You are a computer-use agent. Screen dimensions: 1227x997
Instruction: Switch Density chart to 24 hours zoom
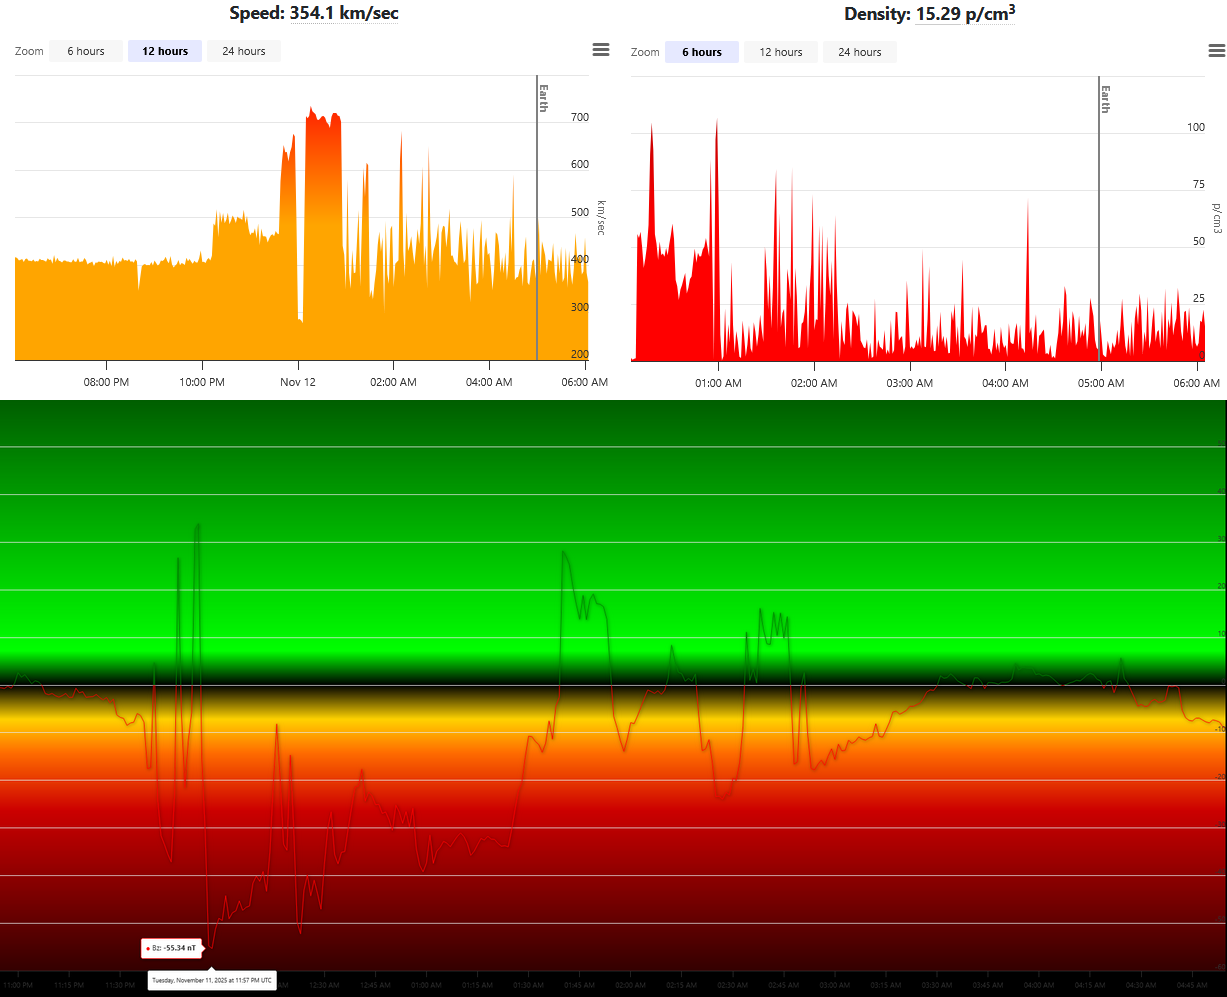click(860, 52)
